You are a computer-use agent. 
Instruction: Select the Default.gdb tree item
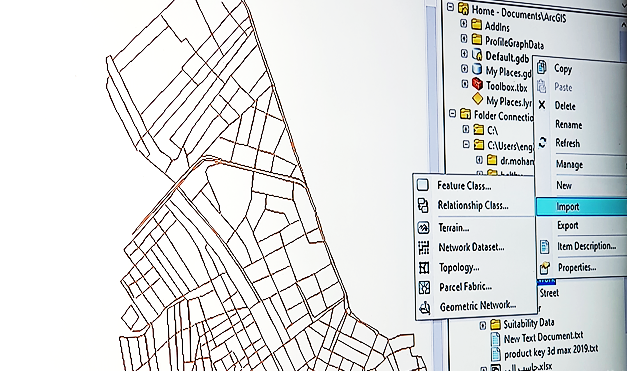[x=507, y=57]
